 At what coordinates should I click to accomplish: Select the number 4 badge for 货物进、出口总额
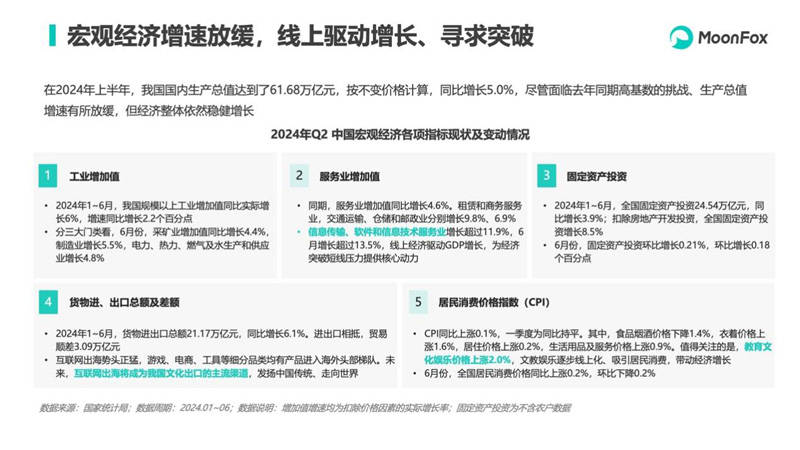tap(48, 300)
